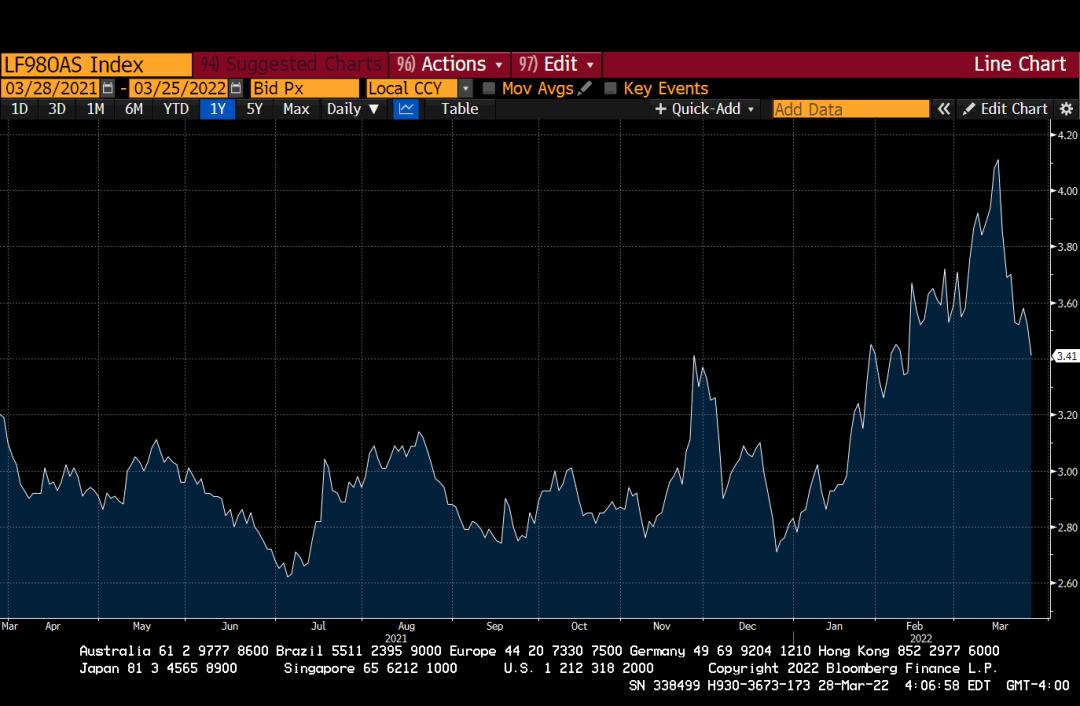Open the start date calendar picker icon

[108, 88]
